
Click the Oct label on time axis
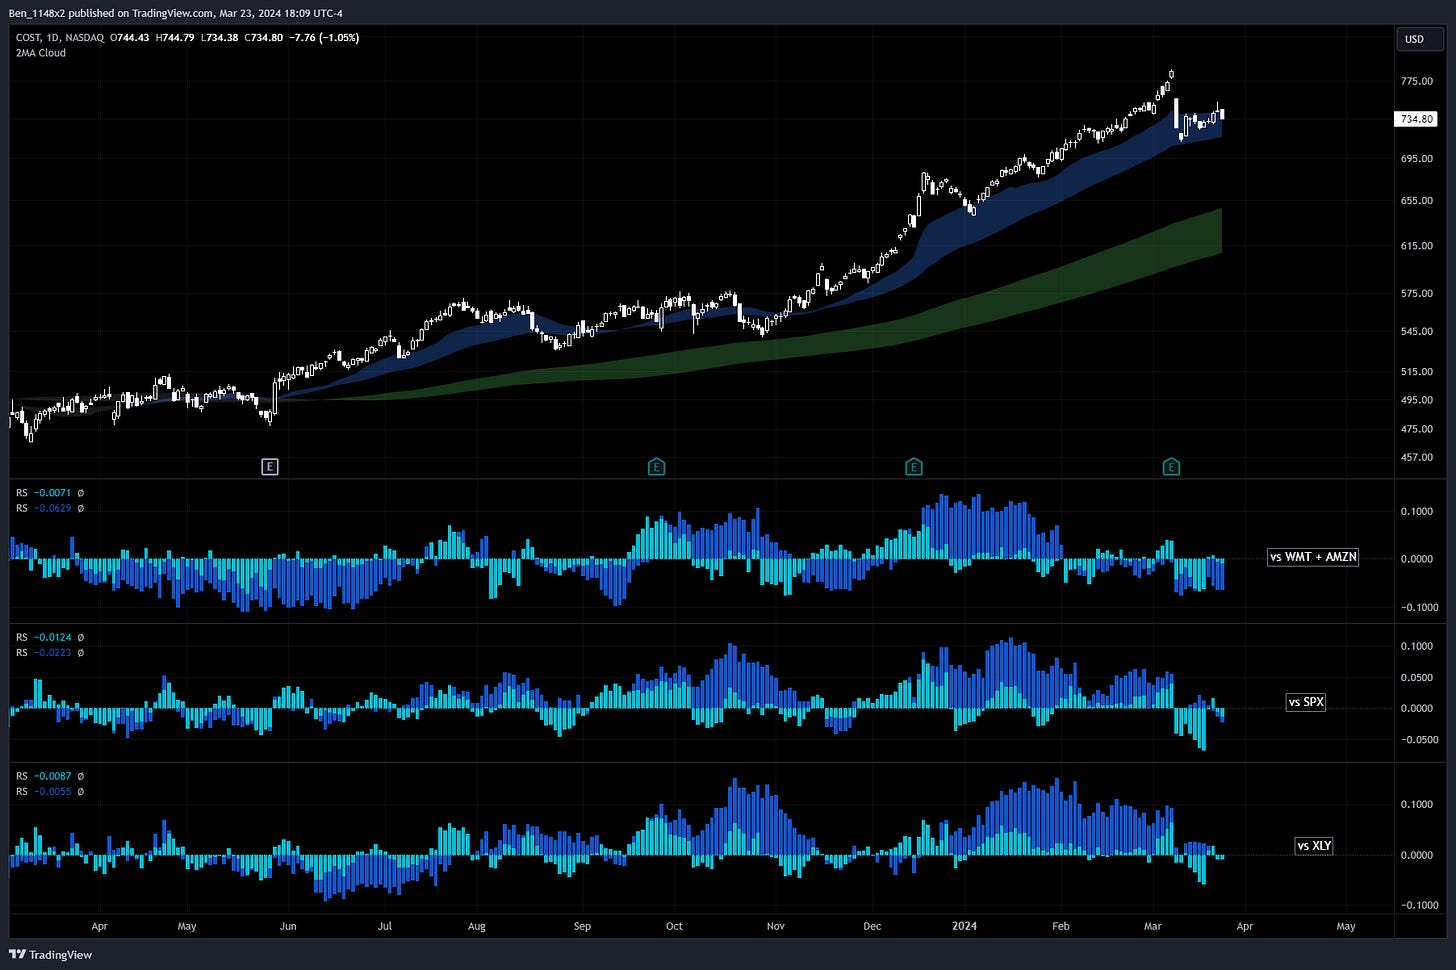click(x=674, y=926)
